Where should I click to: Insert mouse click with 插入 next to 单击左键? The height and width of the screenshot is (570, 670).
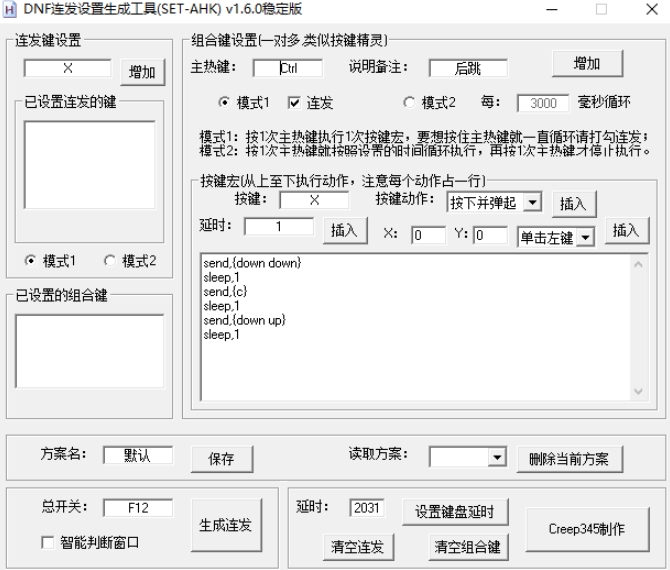tap(626, 230)
